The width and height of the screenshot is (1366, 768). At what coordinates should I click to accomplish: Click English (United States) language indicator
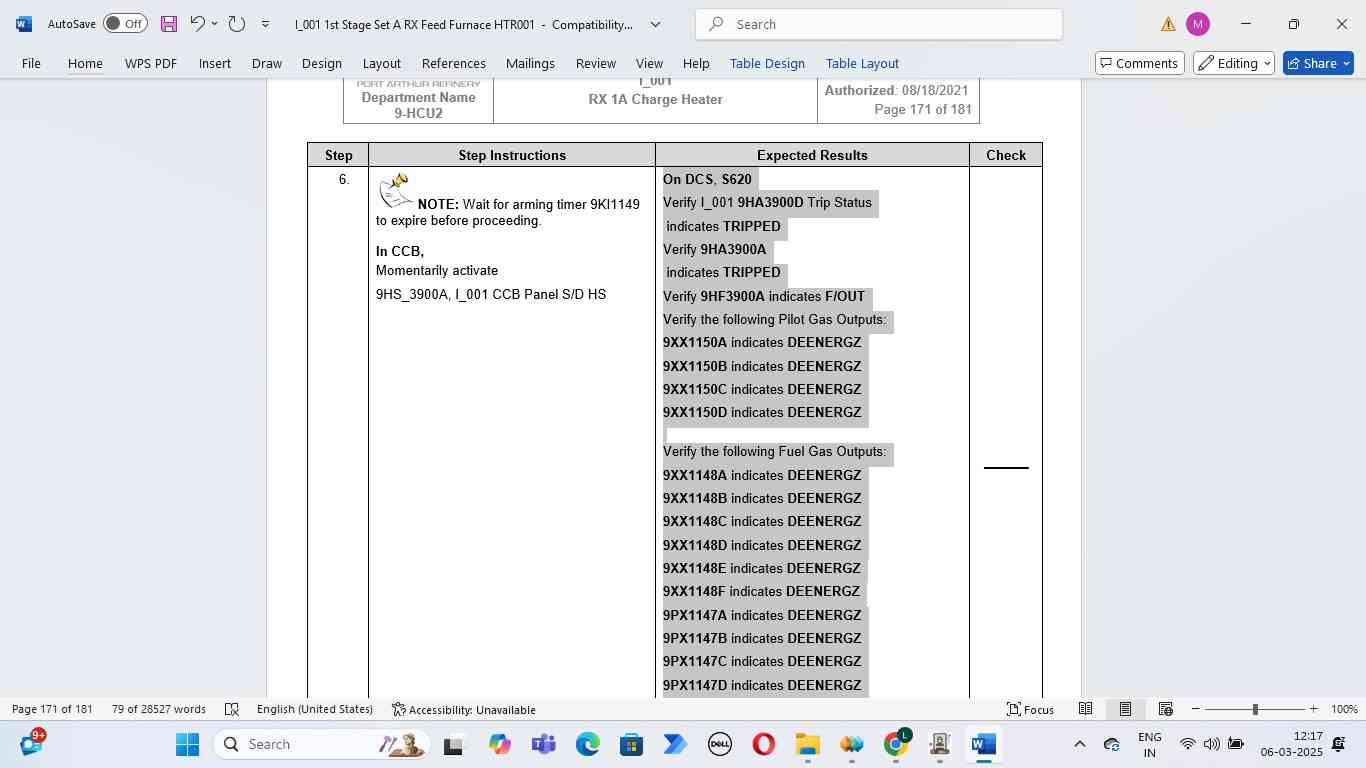point(315,709)
